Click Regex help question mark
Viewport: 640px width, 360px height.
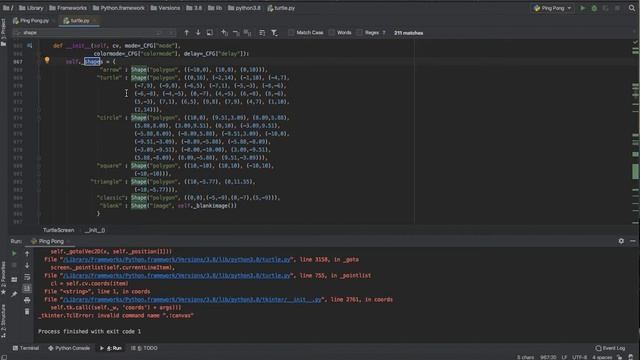pyautogui.click(x=384, y=33)
